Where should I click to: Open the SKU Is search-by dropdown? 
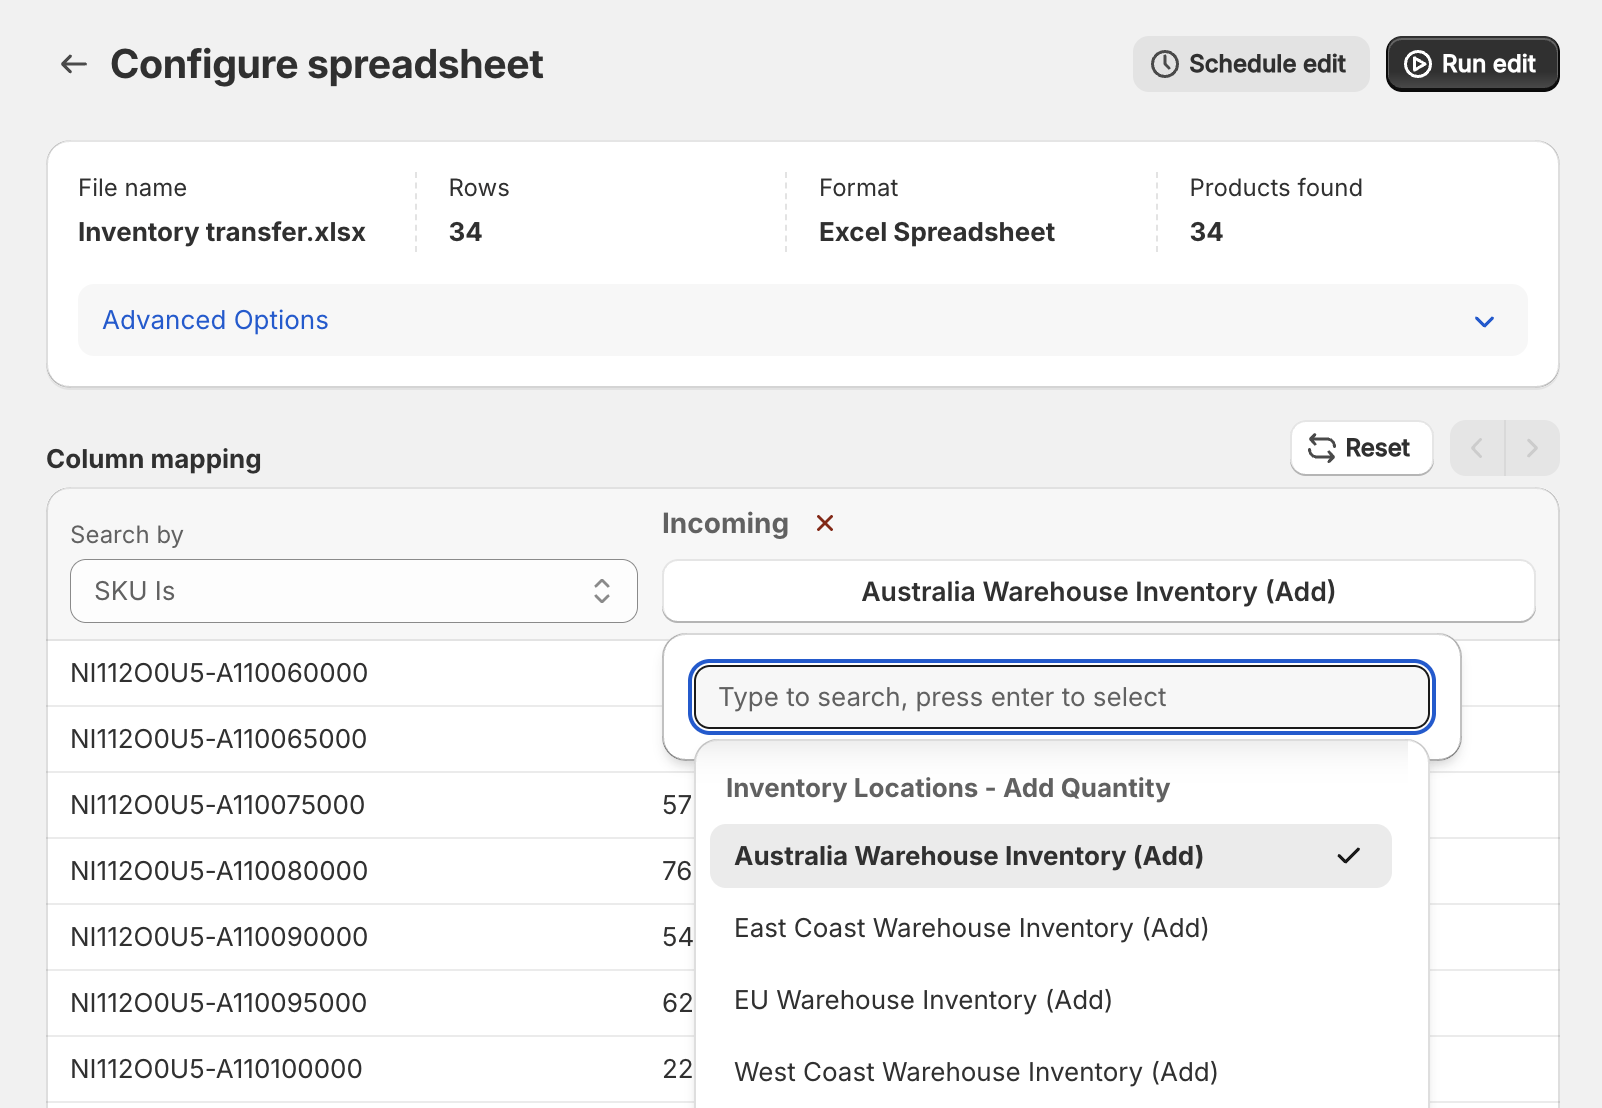354,591
